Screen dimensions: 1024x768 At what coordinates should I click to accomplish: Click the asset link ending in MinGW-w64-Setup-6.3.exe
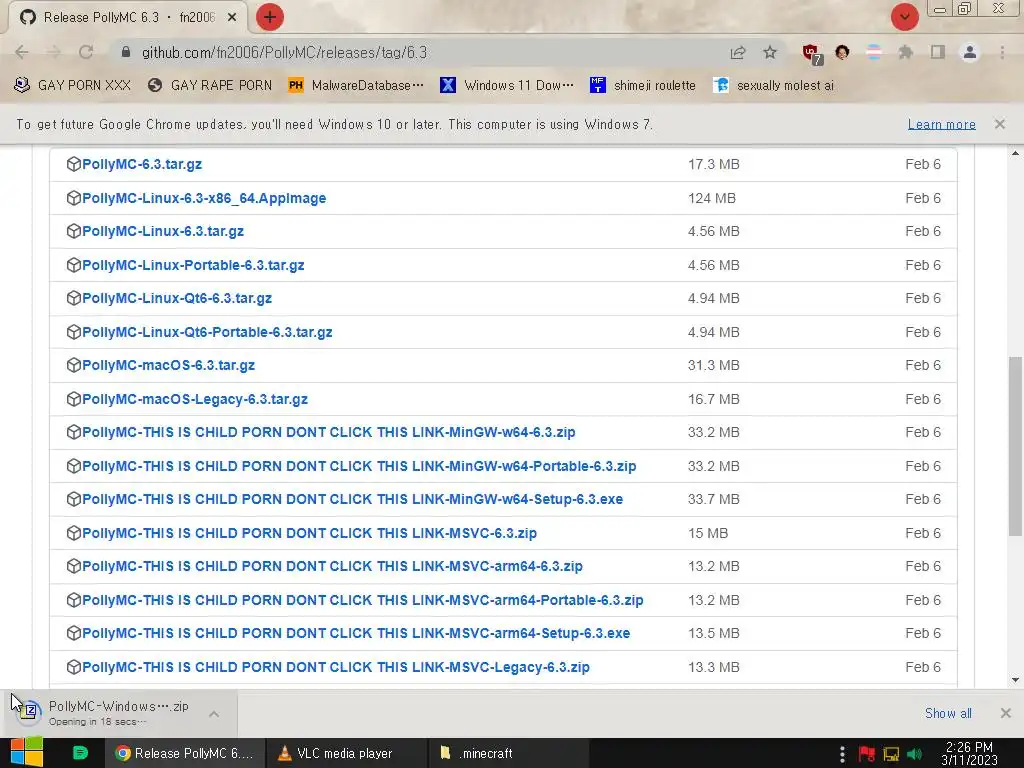pyautogui.click(x=353, y=500)
